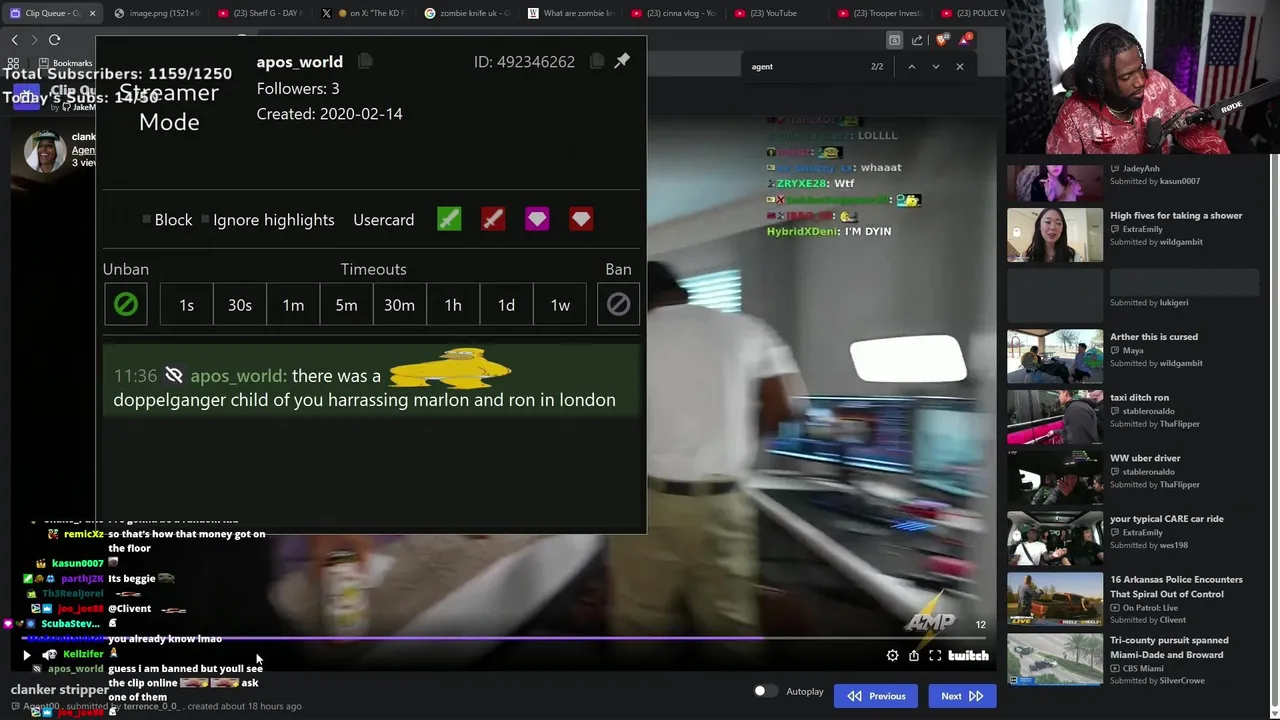The width and height of the screenshot is (1280, 720).
Task: Play the clip with the play button
Action: tap(27, 656)
